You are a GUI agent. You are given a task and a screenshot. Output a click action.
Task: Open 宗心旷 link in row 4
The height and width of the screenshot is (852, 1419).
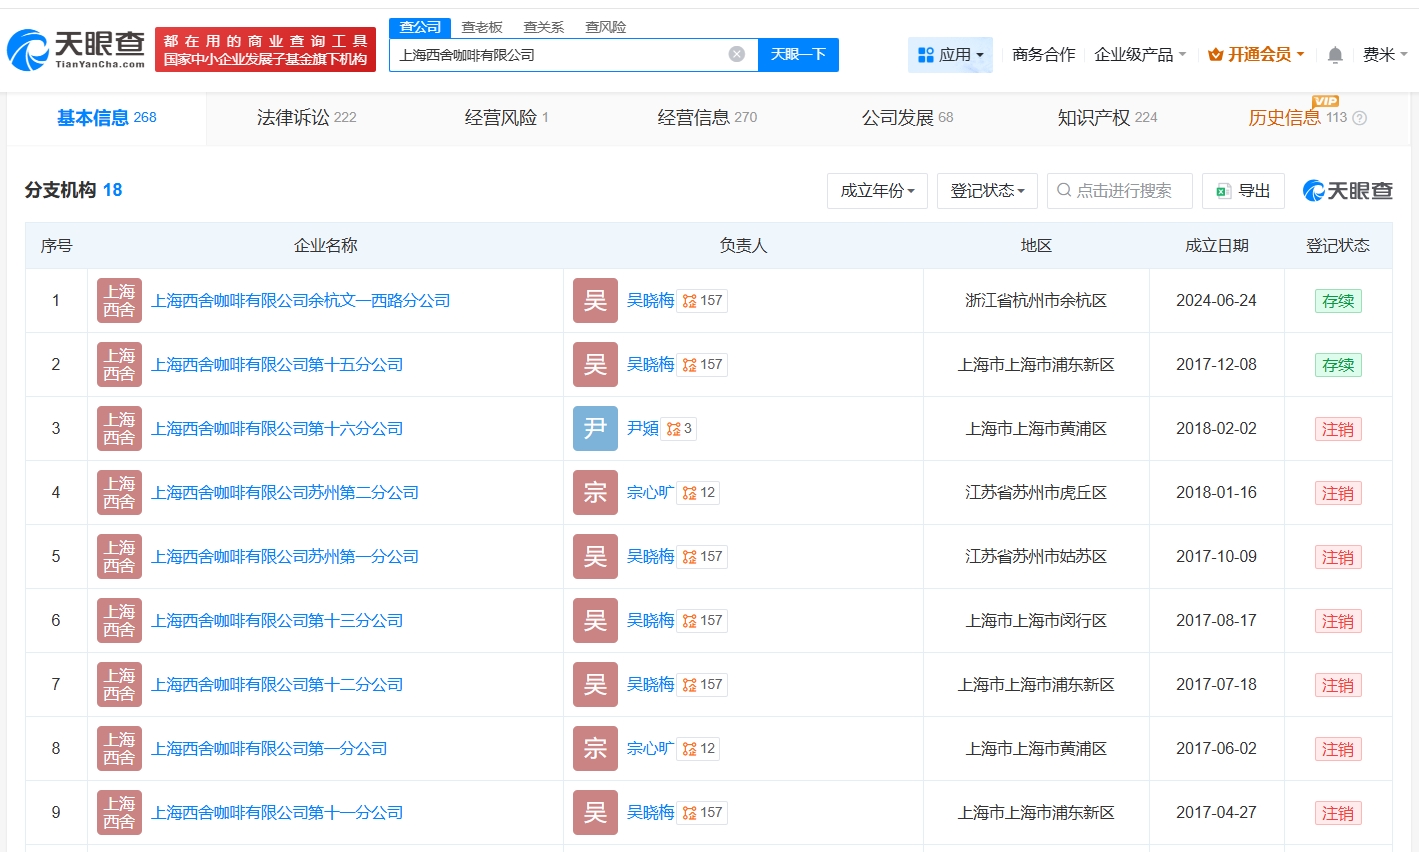point(650,493)
